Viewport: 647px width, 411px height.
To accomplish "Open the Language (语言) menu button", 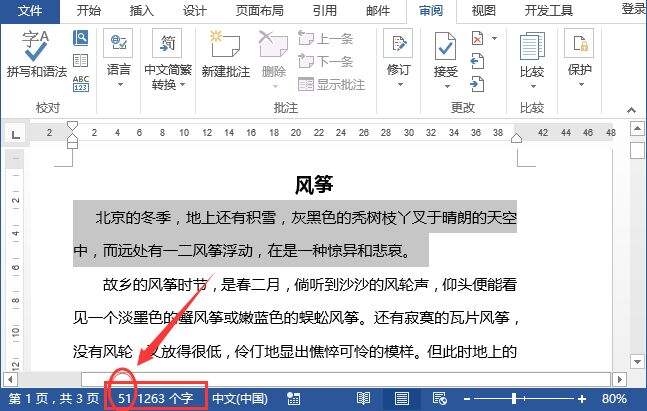I will point(118,58).
